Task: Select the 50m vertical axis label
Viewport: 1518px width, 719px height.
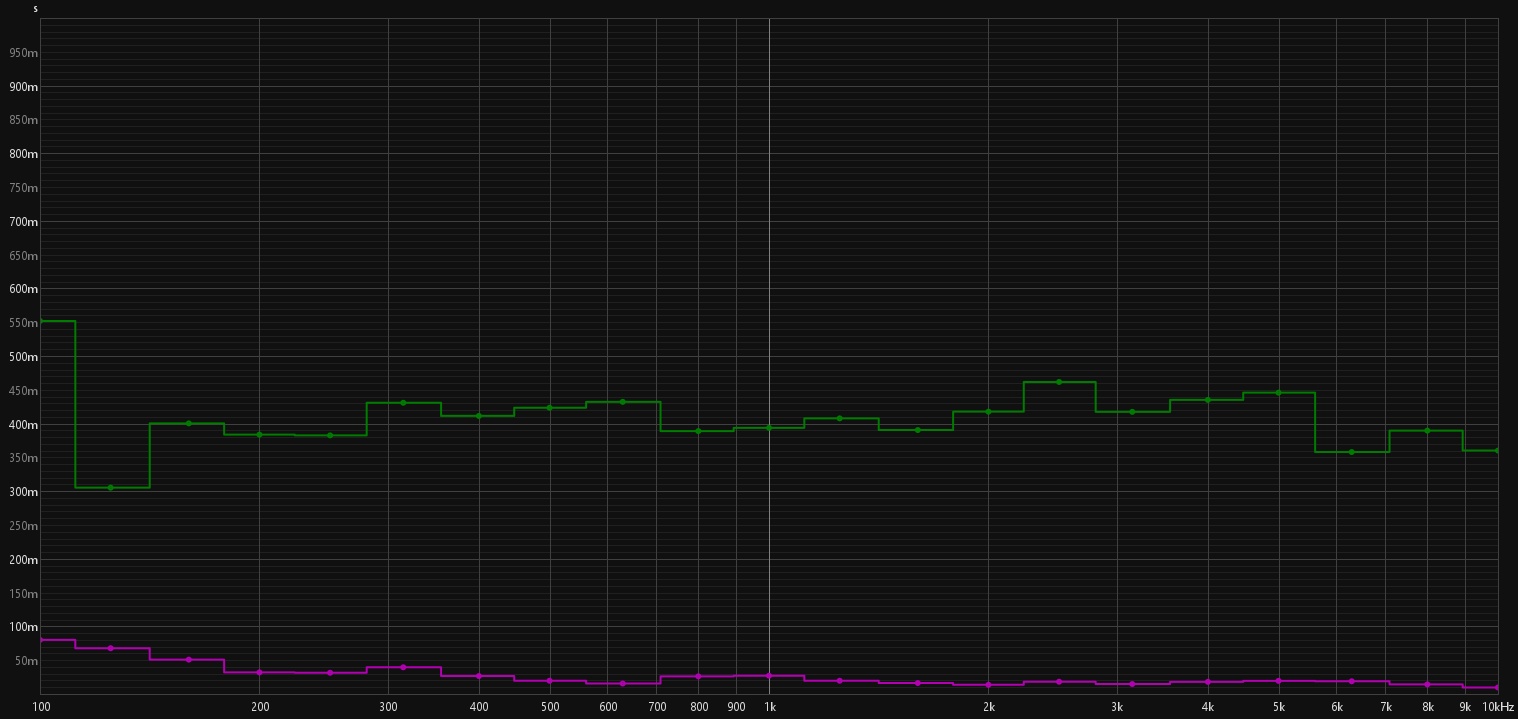Action: point(26,661)
